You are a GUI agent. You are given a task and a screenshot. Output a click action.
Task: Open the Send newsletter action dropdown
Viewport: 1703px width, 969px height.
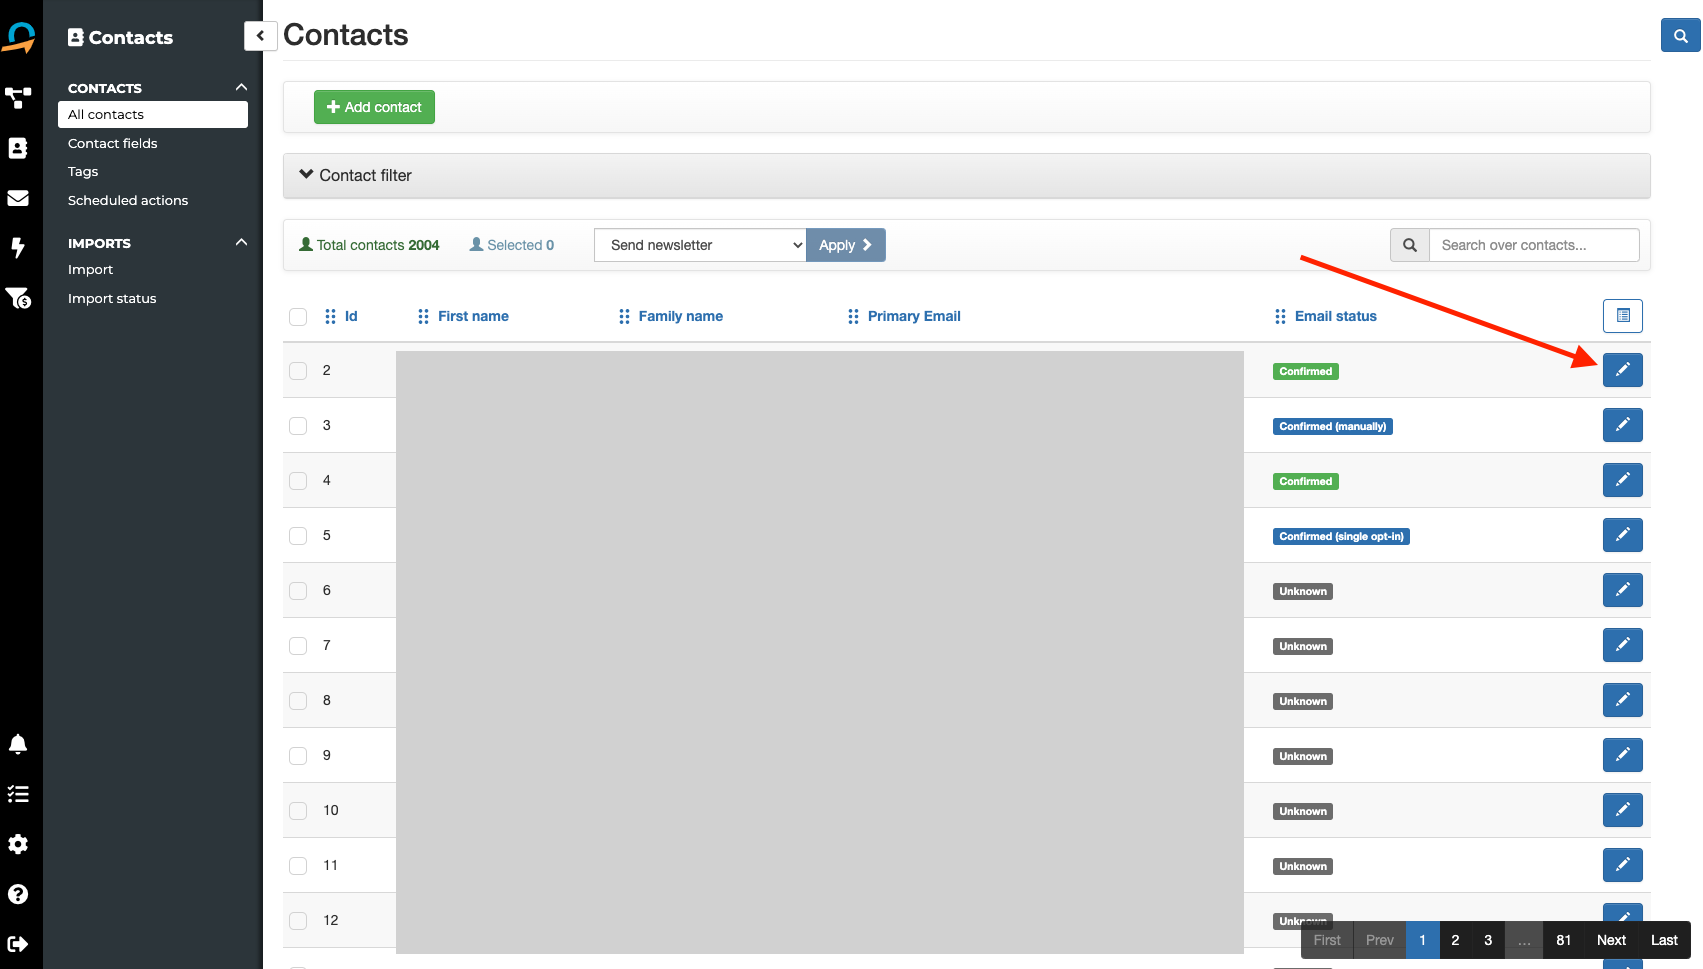tap(699, 245)
